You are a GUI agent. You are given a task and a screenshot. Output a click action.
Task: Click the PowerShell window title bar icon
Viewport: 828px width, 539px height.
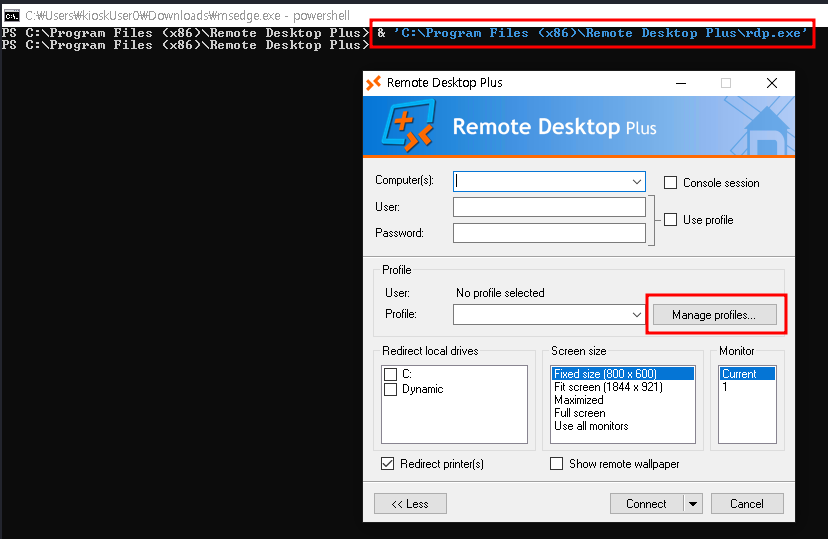pos(12,16)
